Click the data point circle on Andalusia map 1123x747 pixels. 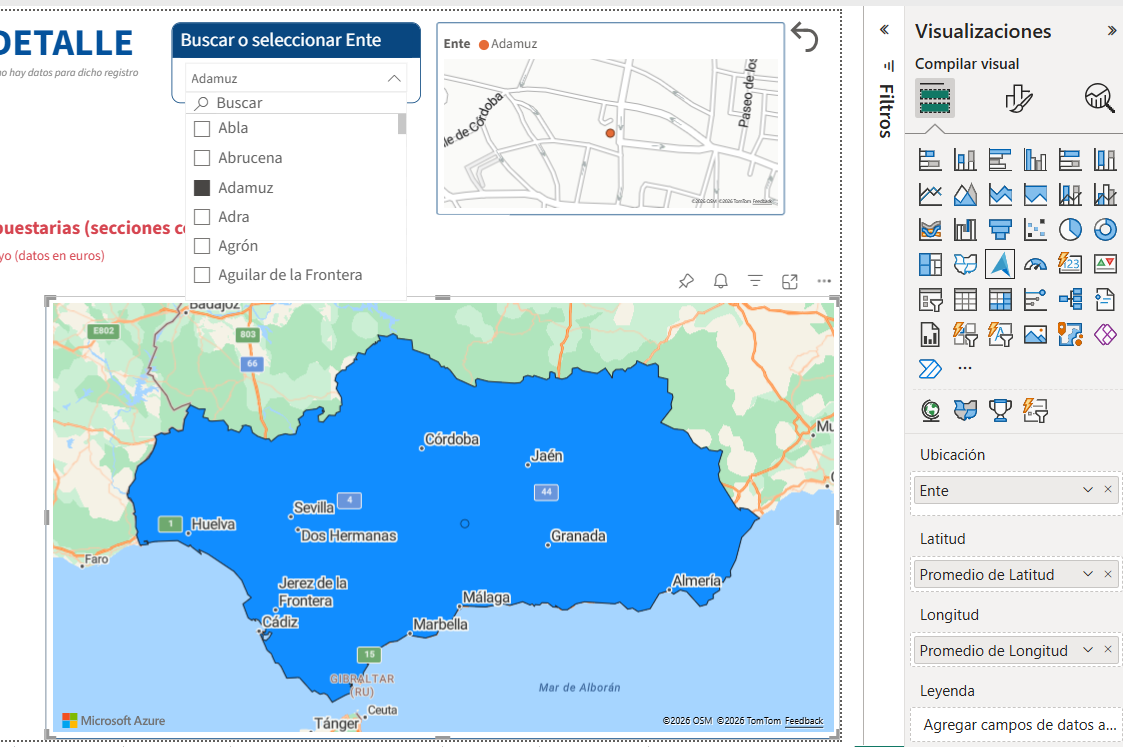pyautogui.click(x=465, y=524)
